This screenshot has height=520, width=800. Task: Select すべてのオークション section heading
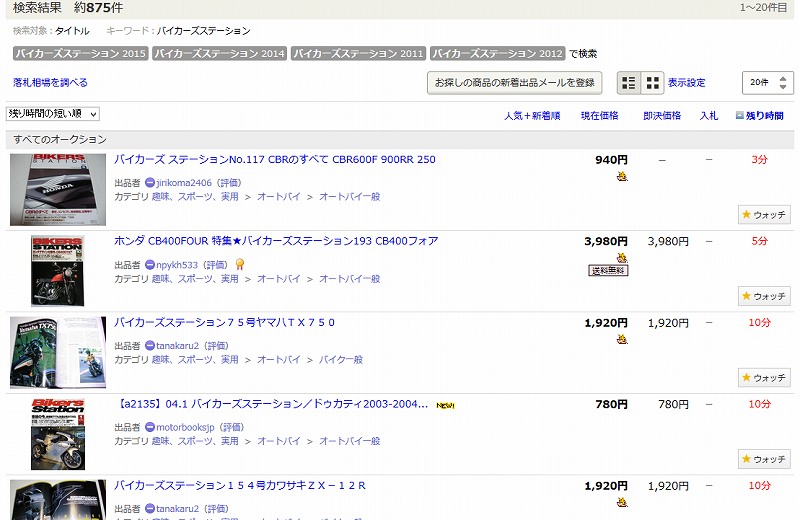click(60, 139)
